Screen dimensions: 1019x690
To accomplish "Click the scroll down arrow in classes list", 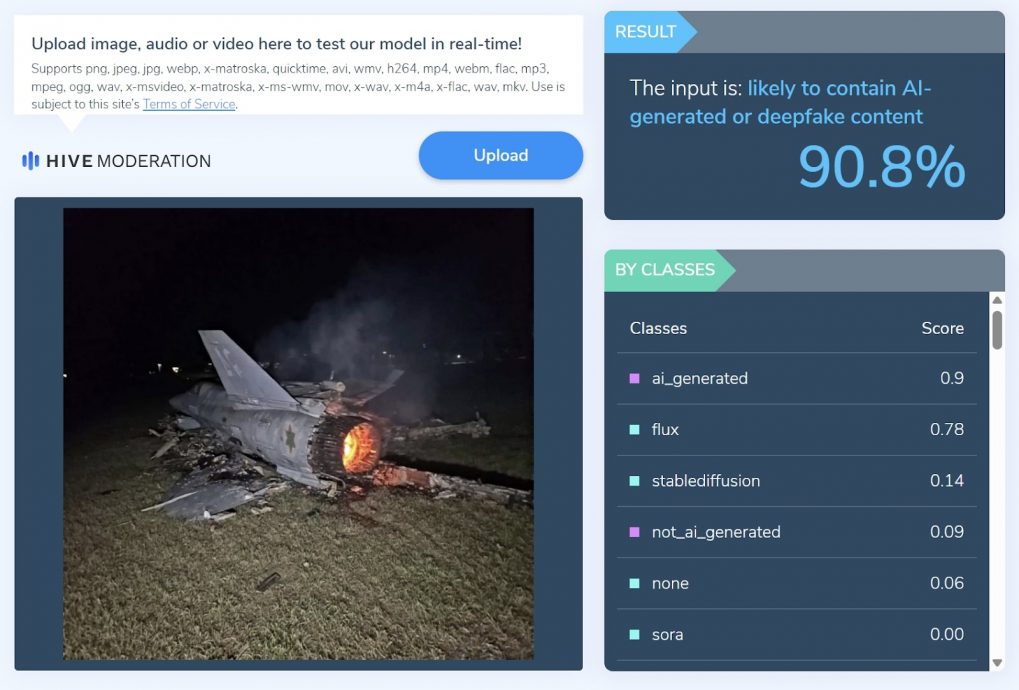I will pos(997,663).
